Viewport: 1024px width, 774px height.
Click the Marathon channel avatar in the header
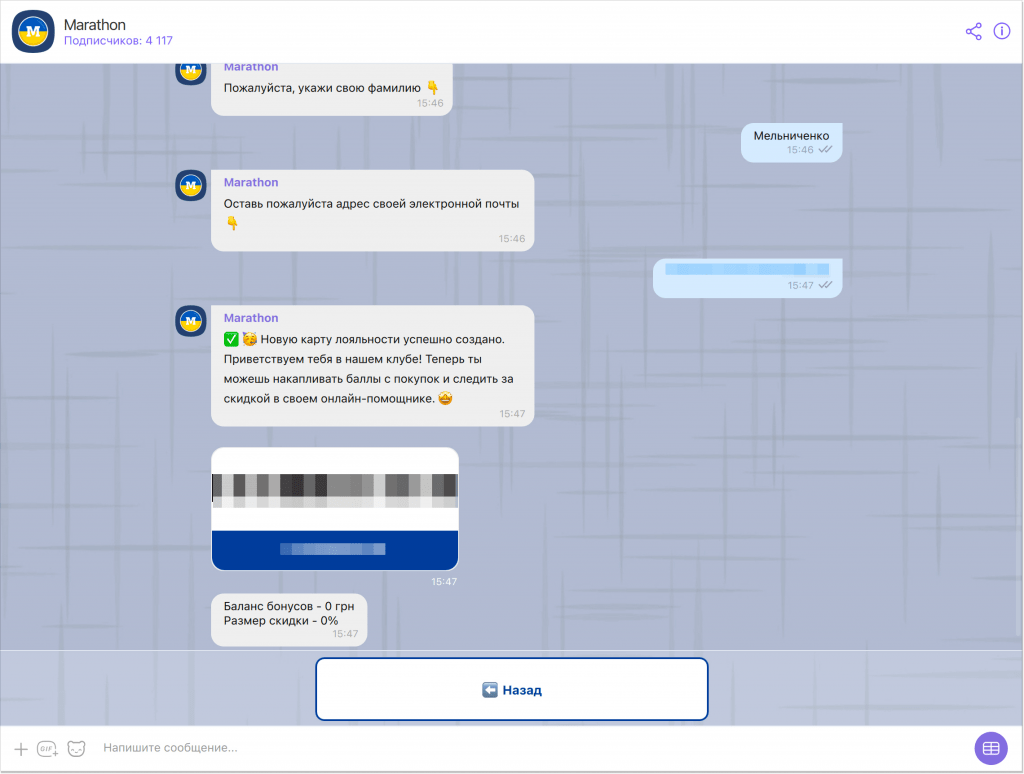pyautogui.click(x=33, y=31)
